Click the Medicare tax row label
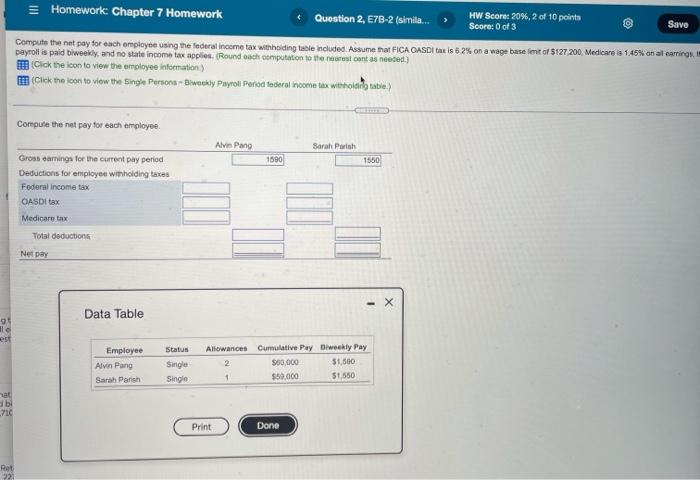The width and height of the screenshot is (700, 480). [44, 218]
